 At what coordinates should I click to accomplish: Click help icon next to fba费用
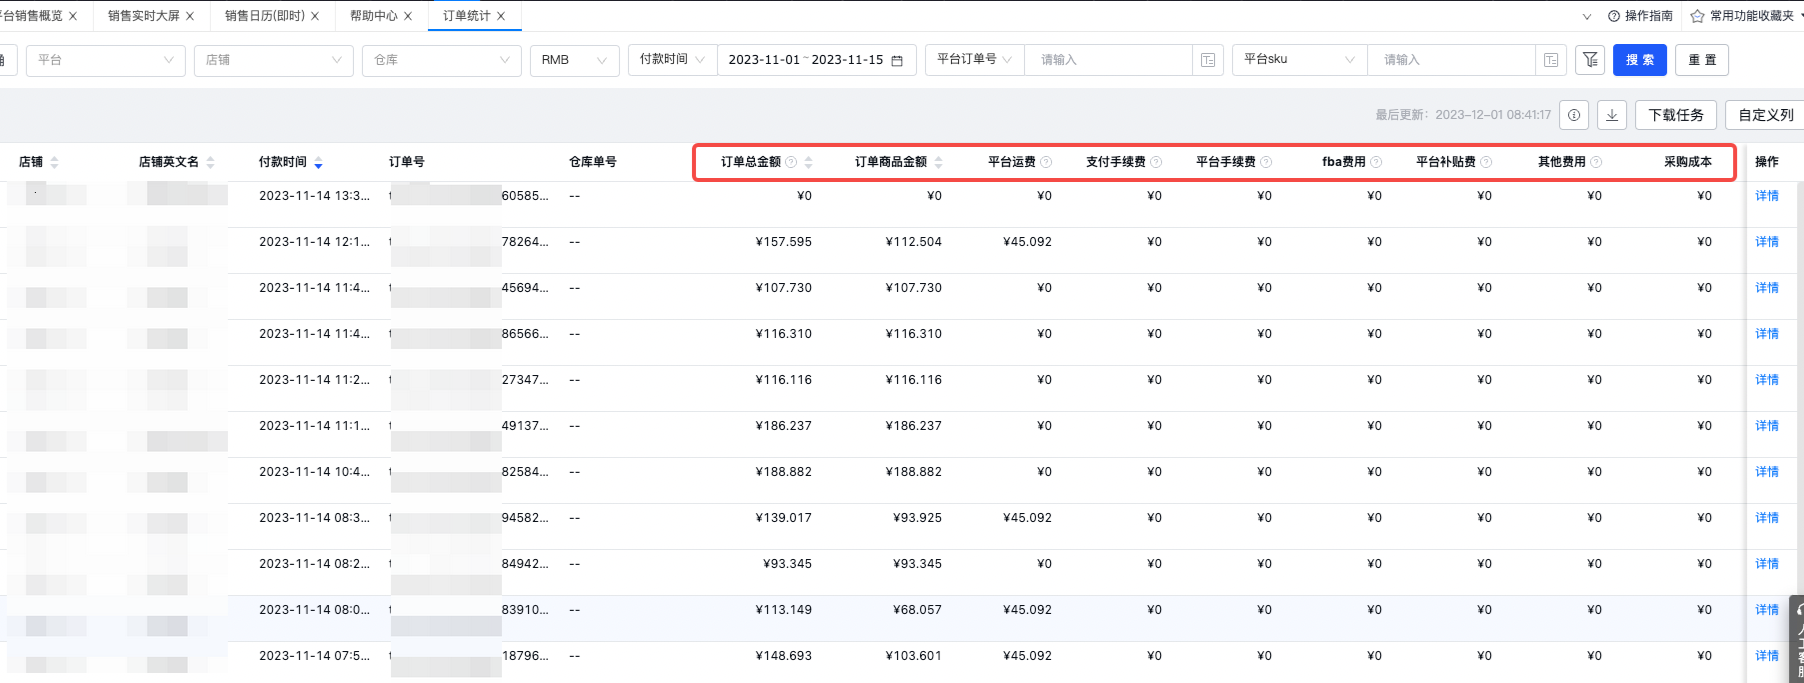coord(1376,162)
